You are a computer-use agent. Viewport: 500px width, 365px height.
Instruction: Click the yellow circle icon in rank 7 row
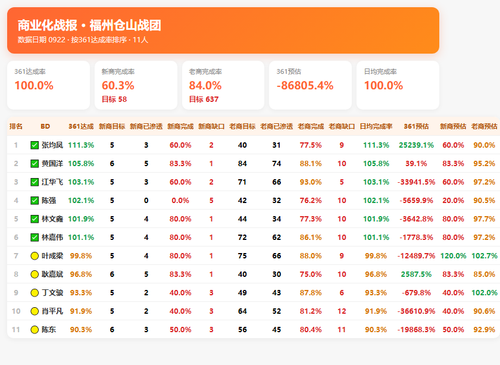point(35,256)
